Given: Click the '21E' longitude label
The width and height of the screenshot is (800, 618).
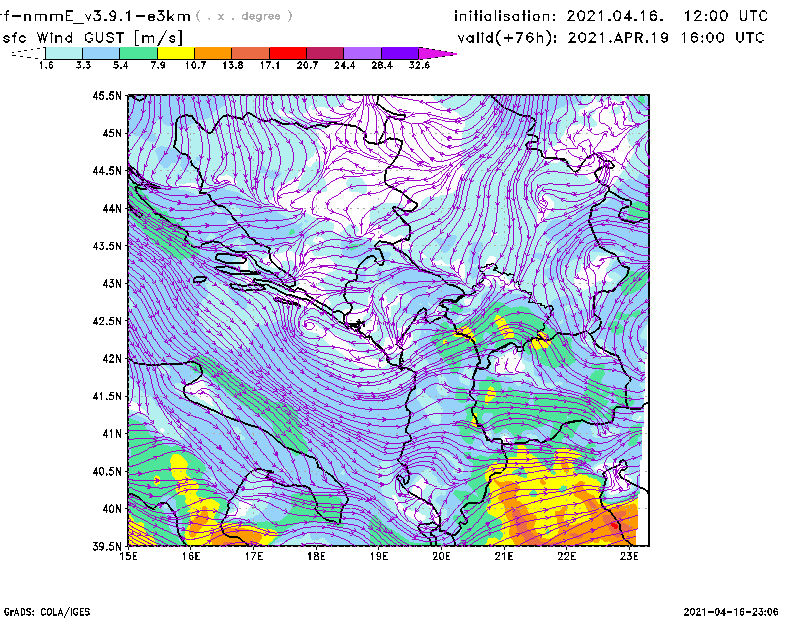Looking at the screenshot, I should pos(504,556).
